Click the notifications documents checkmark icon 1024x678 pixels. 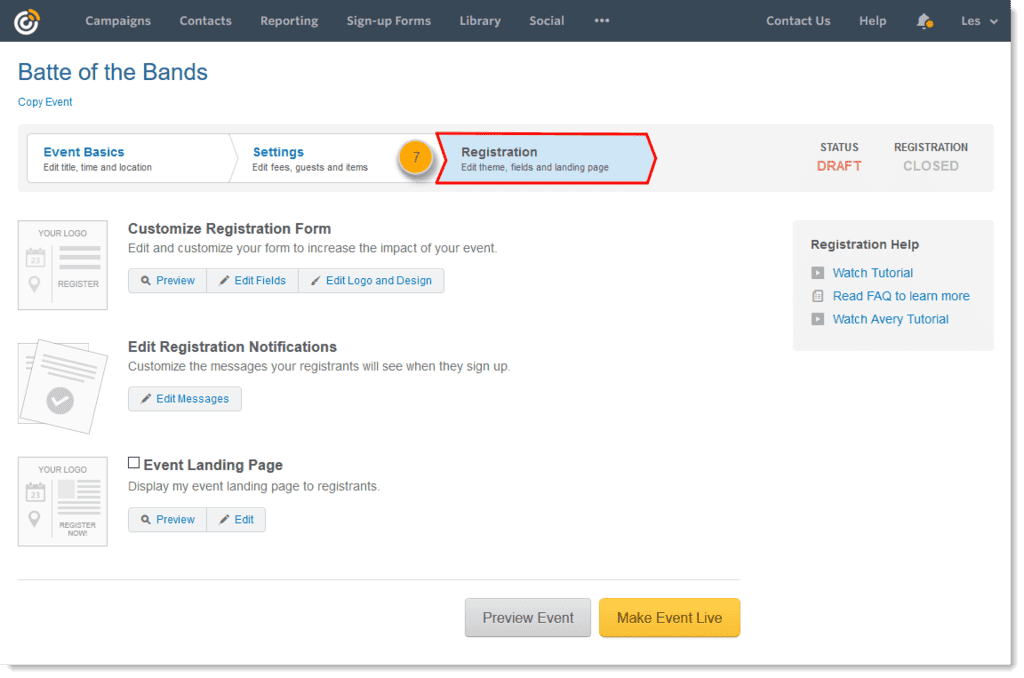click(x=61, y=386)
